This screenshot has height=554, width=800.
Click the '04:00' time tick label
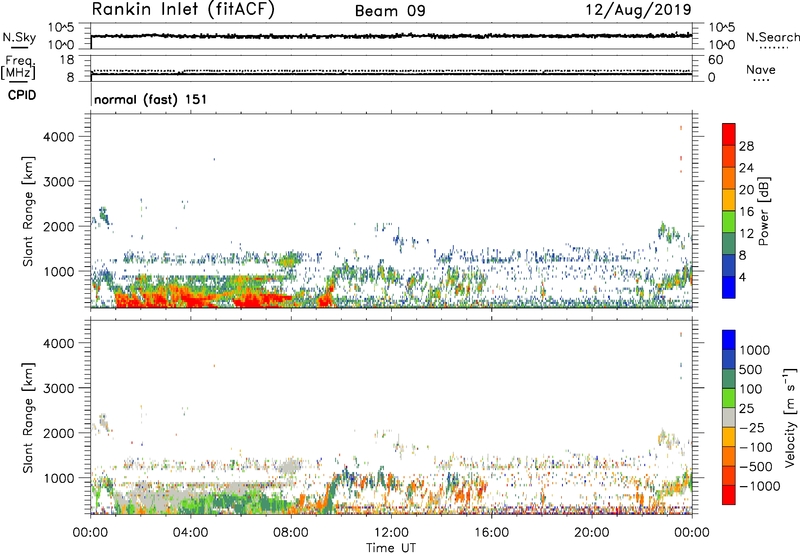coord(190,533)
